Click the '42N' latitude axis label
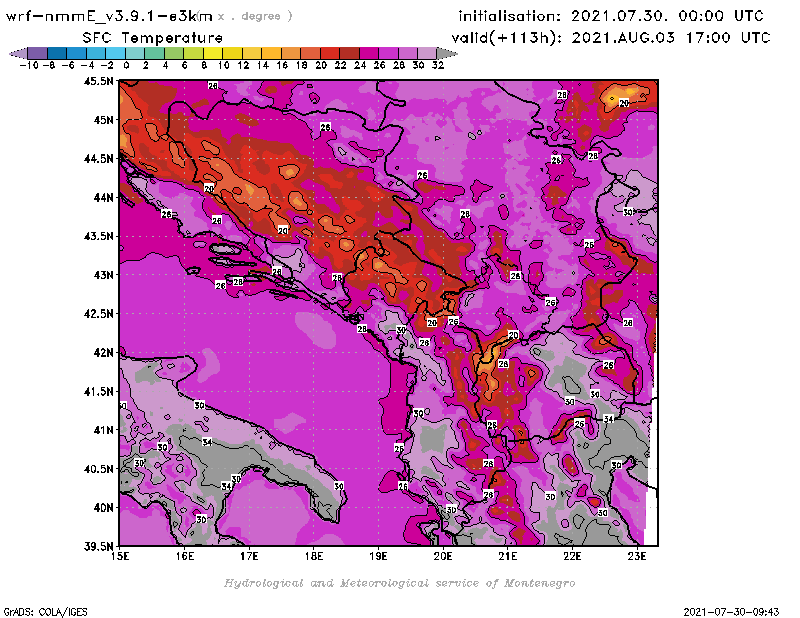 [103, 353]
